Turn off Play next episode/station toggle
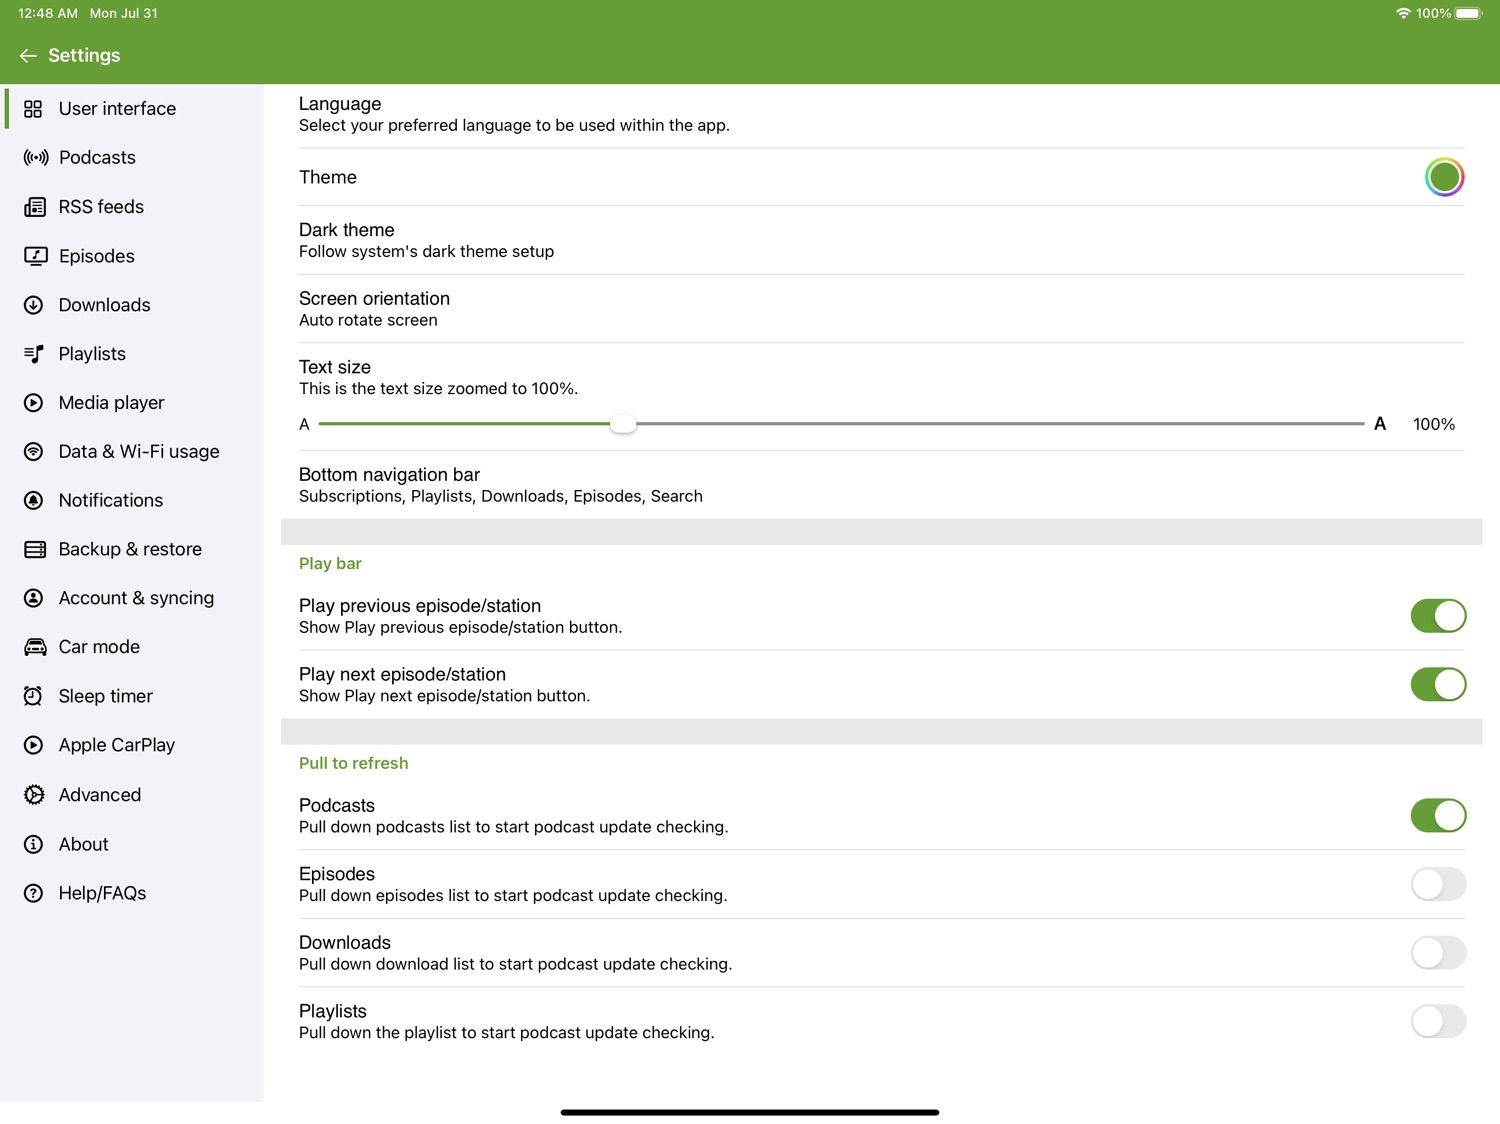The image size is (1500, 1124). (1438, 685)
